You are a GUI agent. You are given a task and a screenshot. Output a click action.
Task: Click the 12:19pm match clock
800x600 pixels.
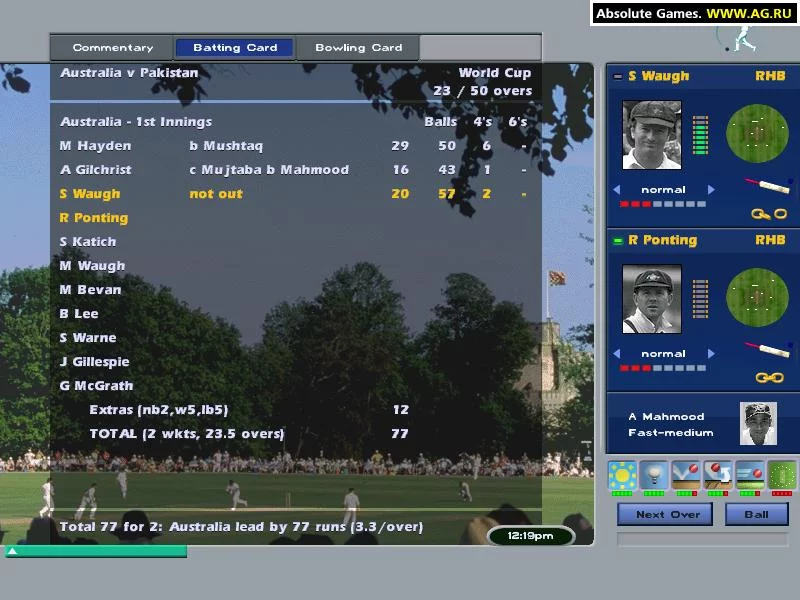pos(531,536)
